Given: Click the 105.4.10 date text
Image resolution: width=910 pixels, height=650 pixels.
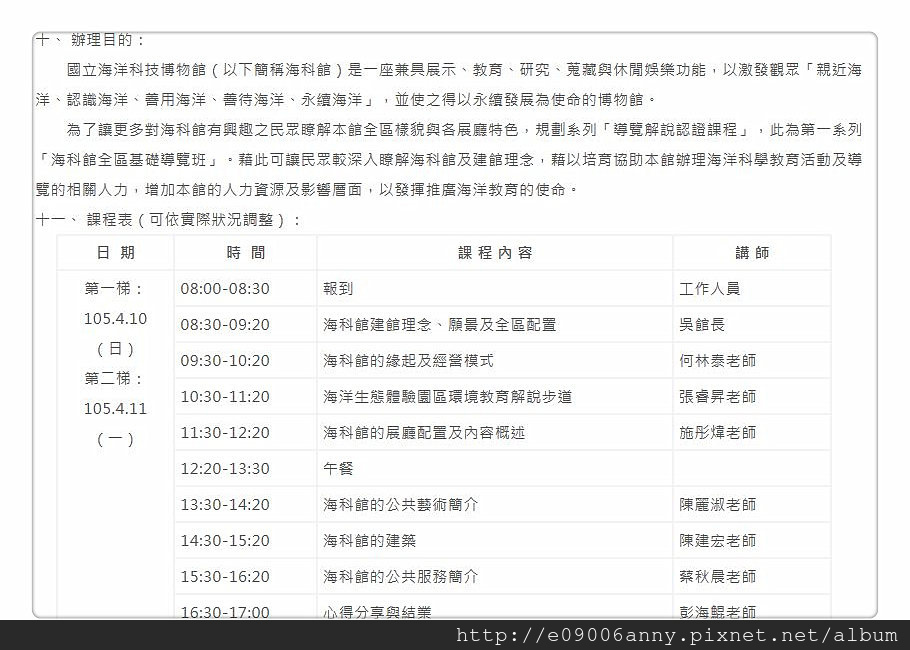Looking at the screenshot, I should (x=115, y=319).
